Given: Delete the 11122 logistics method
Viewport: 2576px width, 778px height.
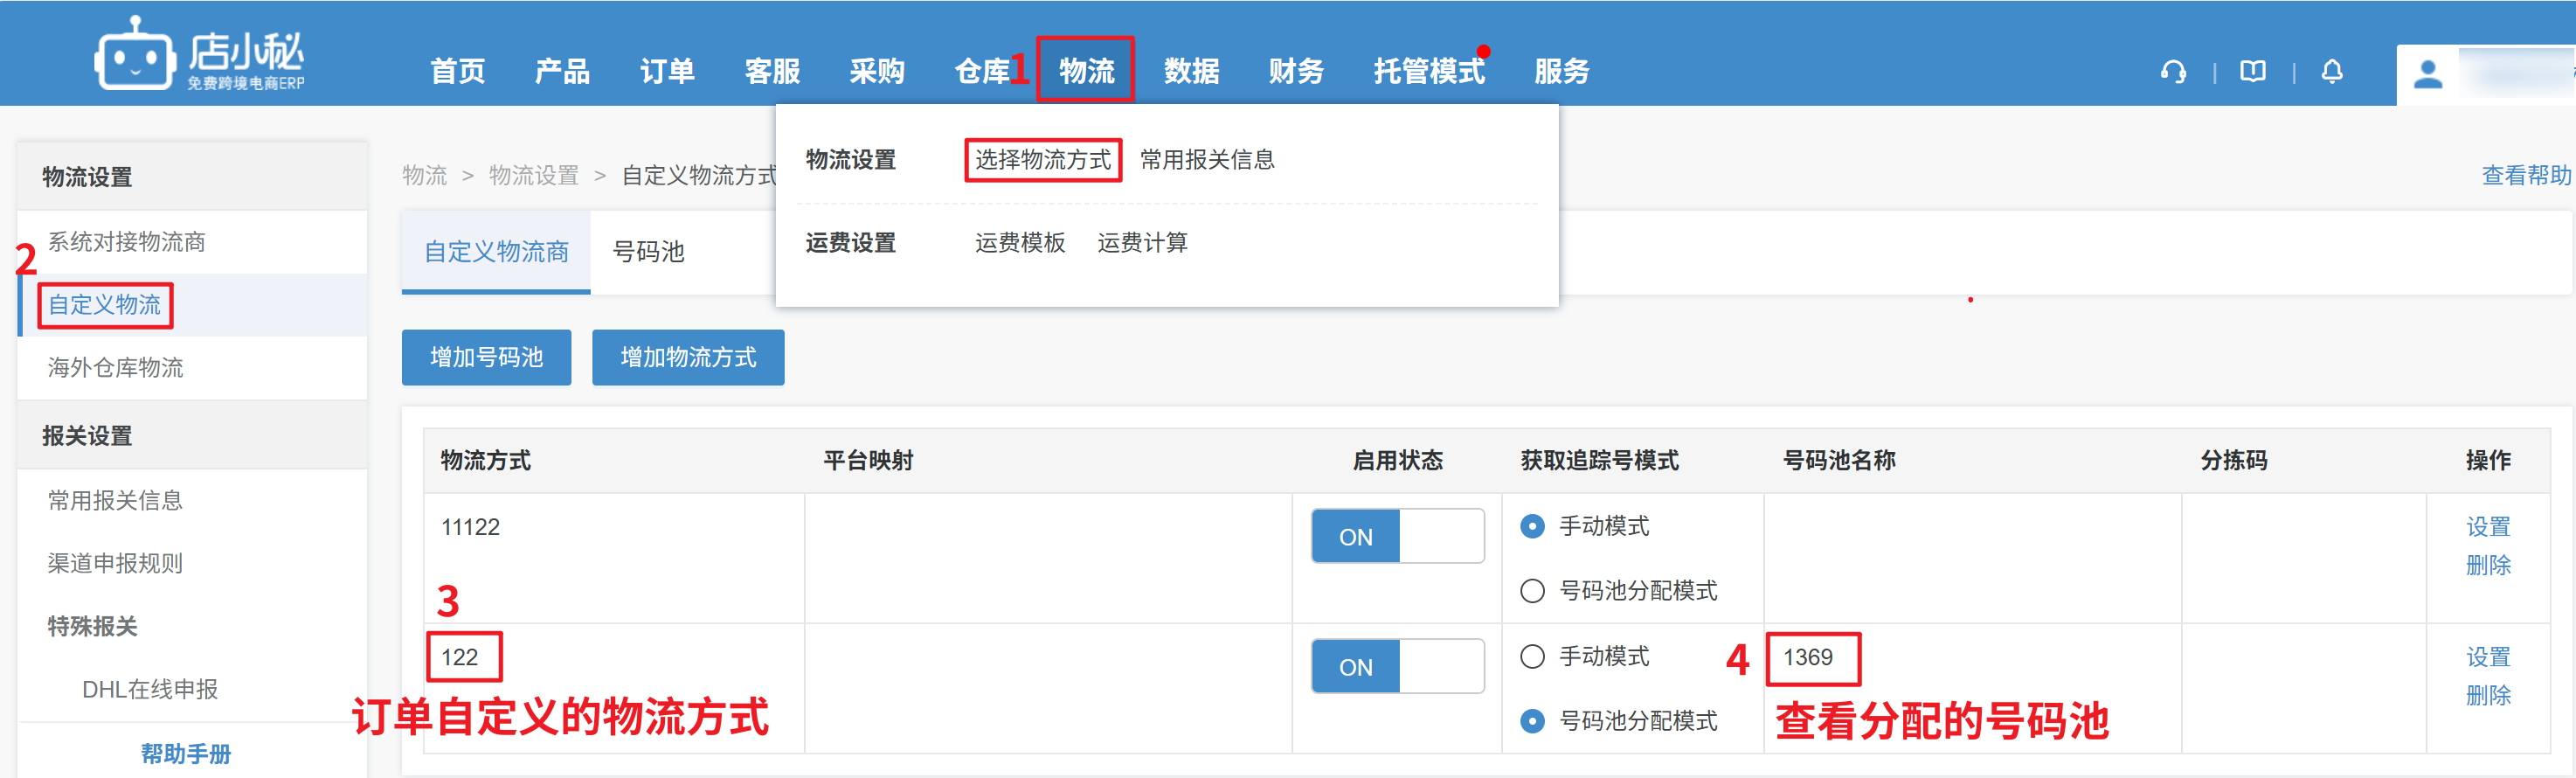Looking at the screenshot, I should point(2487,565).
